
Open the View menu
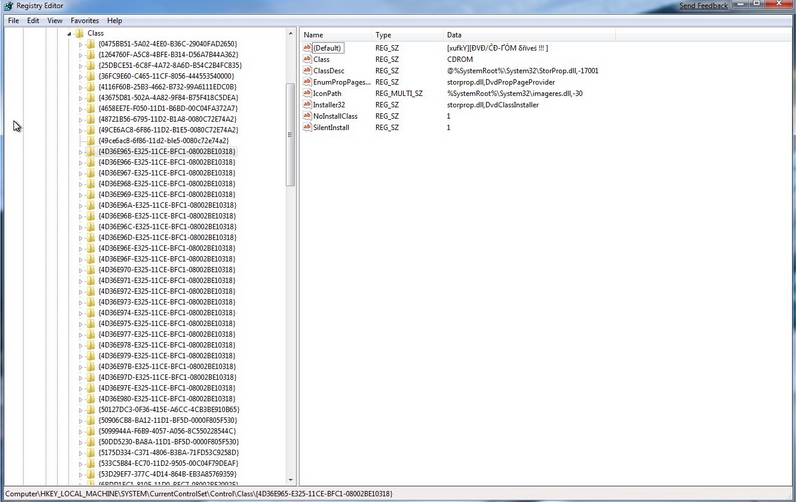point(54,20)
